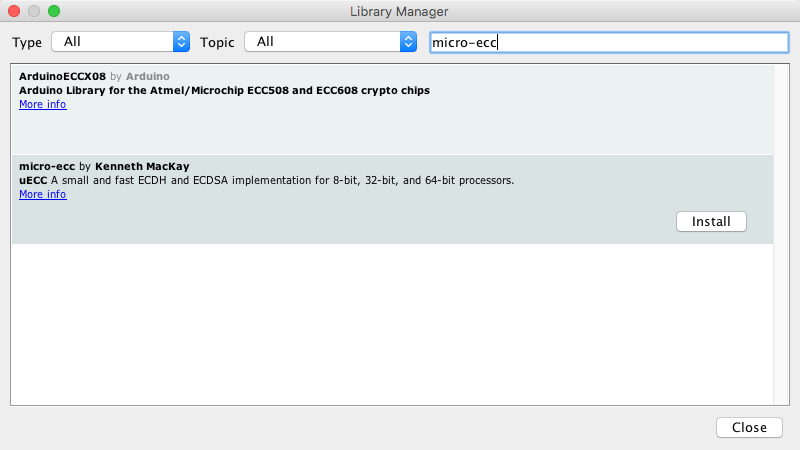Install the micro-ecc library
This screenshot has width=800, height=450.
[x=711, y=221]
